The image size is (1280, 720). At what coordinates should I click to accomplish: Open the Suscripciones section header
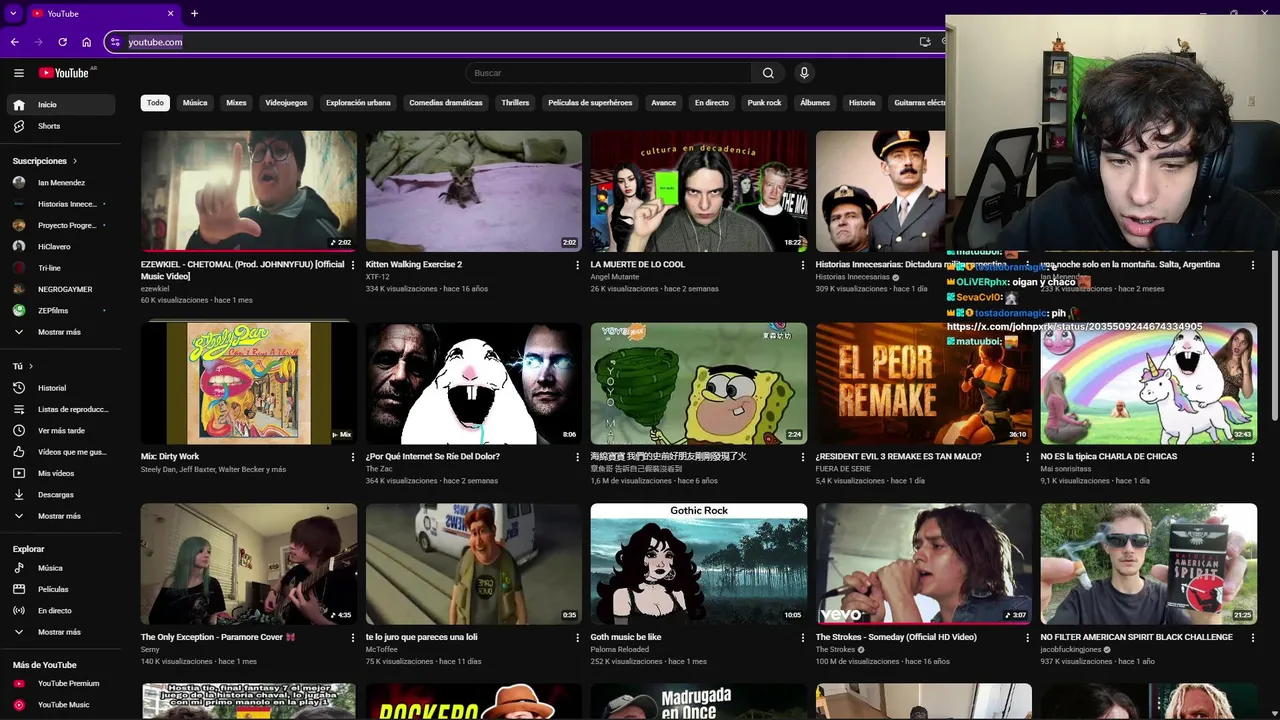pos(44,161)
